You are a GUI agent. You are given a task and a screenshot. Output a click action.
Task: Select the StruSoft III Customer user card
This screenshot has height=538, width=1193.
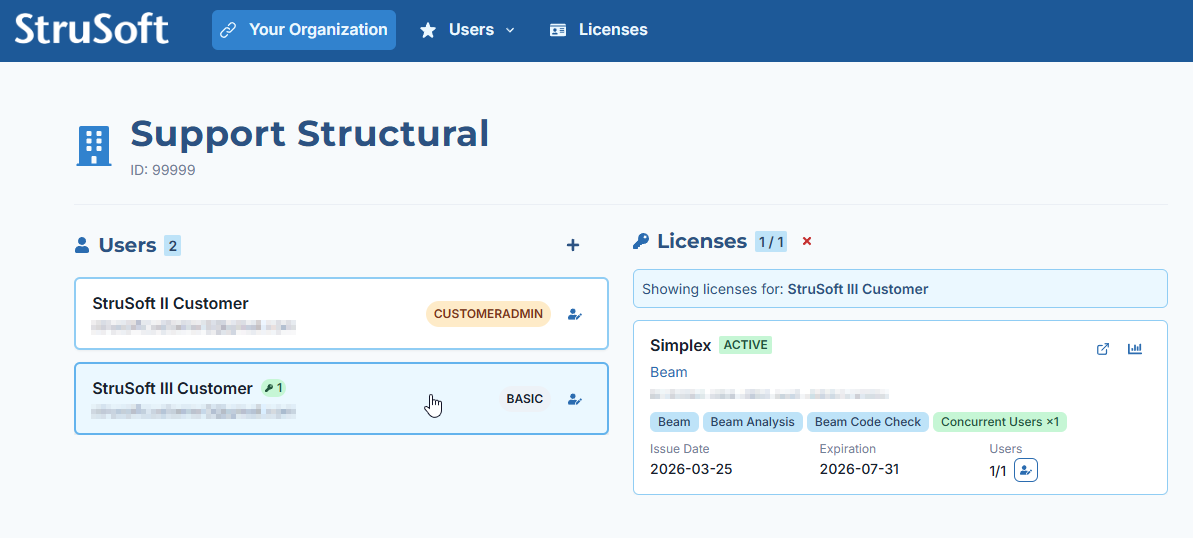pyautogui.click(x=342, y=399)
